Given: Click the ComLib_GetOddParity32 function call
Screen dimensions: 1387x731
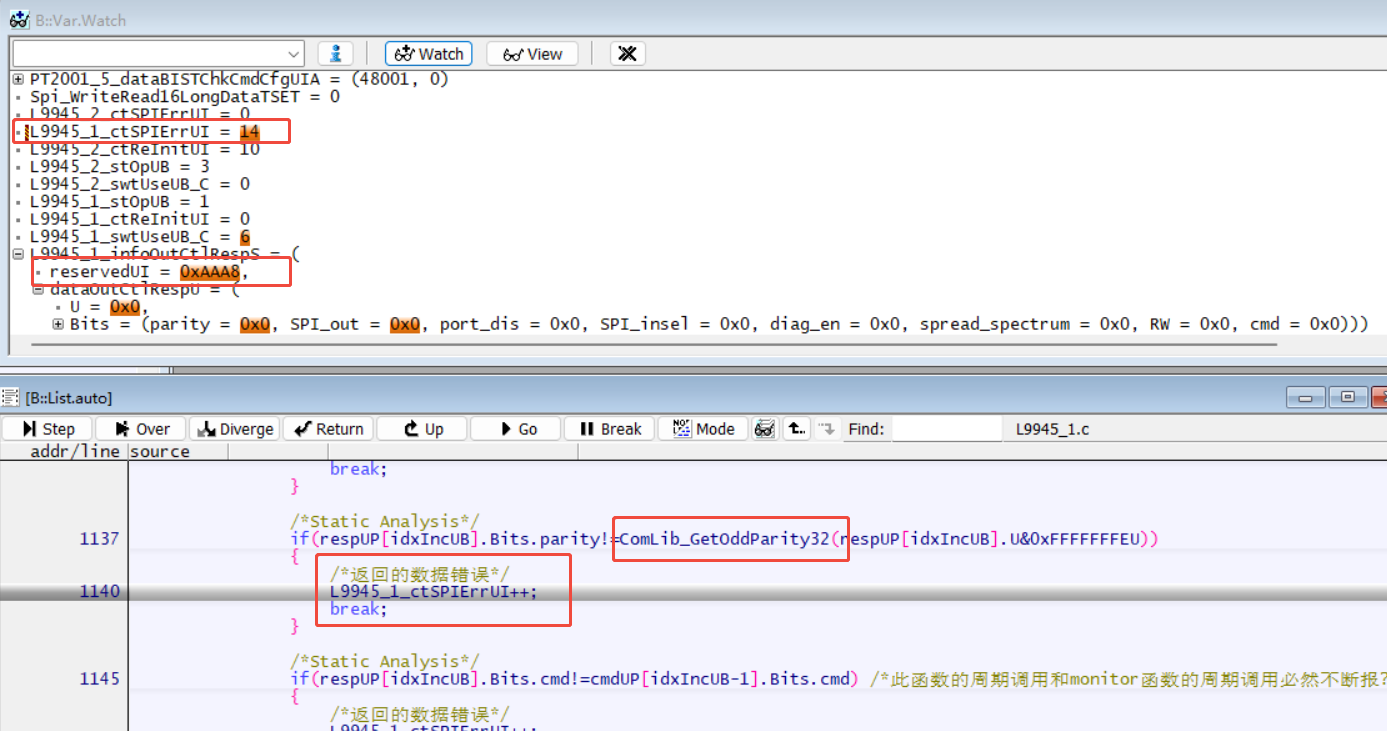Looking at the screenshot, I should pos(724,539).
